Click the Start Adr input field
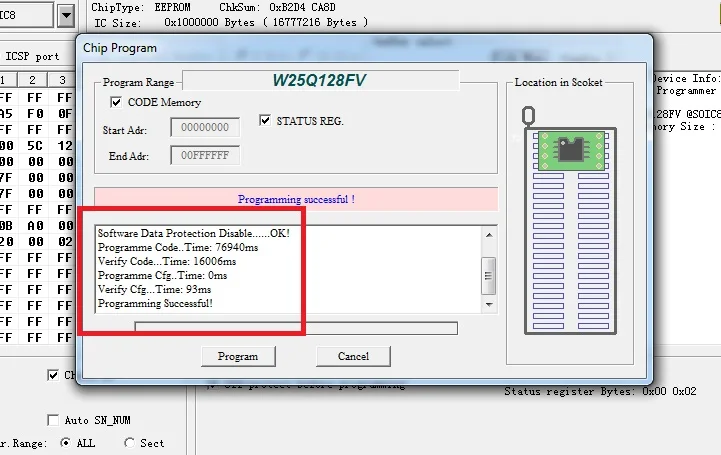The height and width of the screenshot is (455, 721). (x=205, y=127)
